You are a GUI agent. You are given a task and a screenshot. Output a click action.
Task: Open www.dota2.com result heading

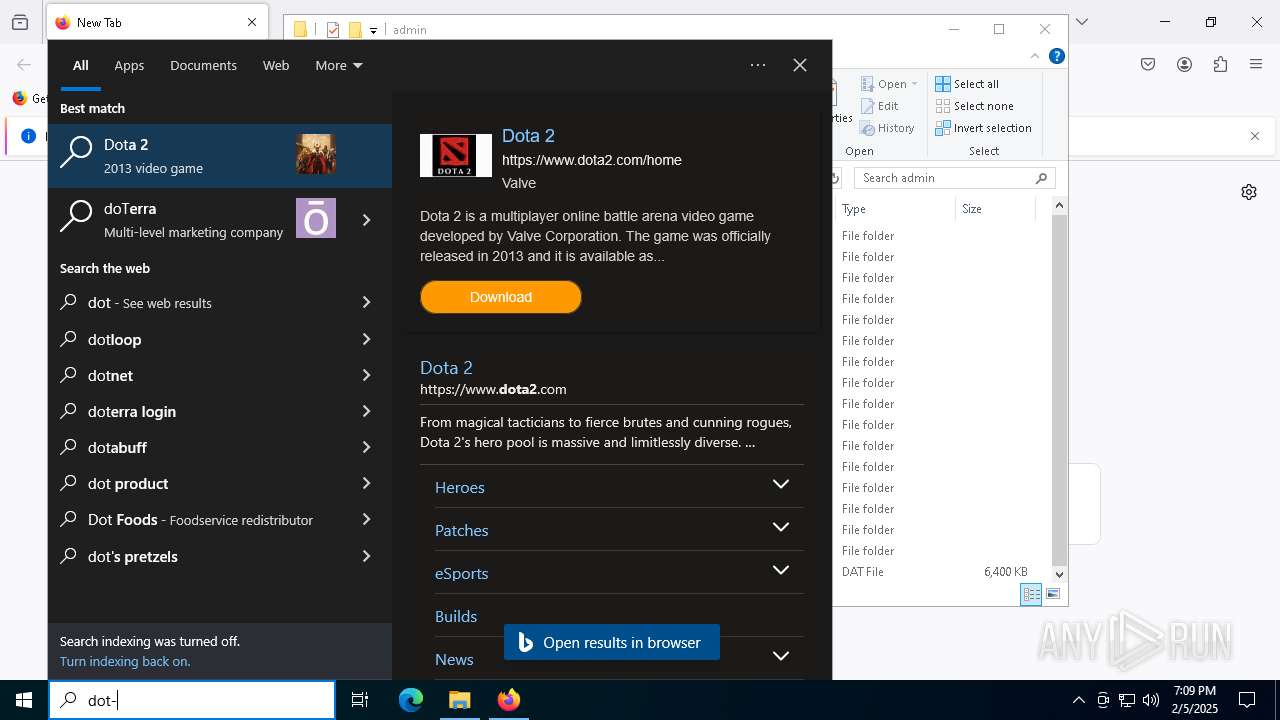click(446, 368)
